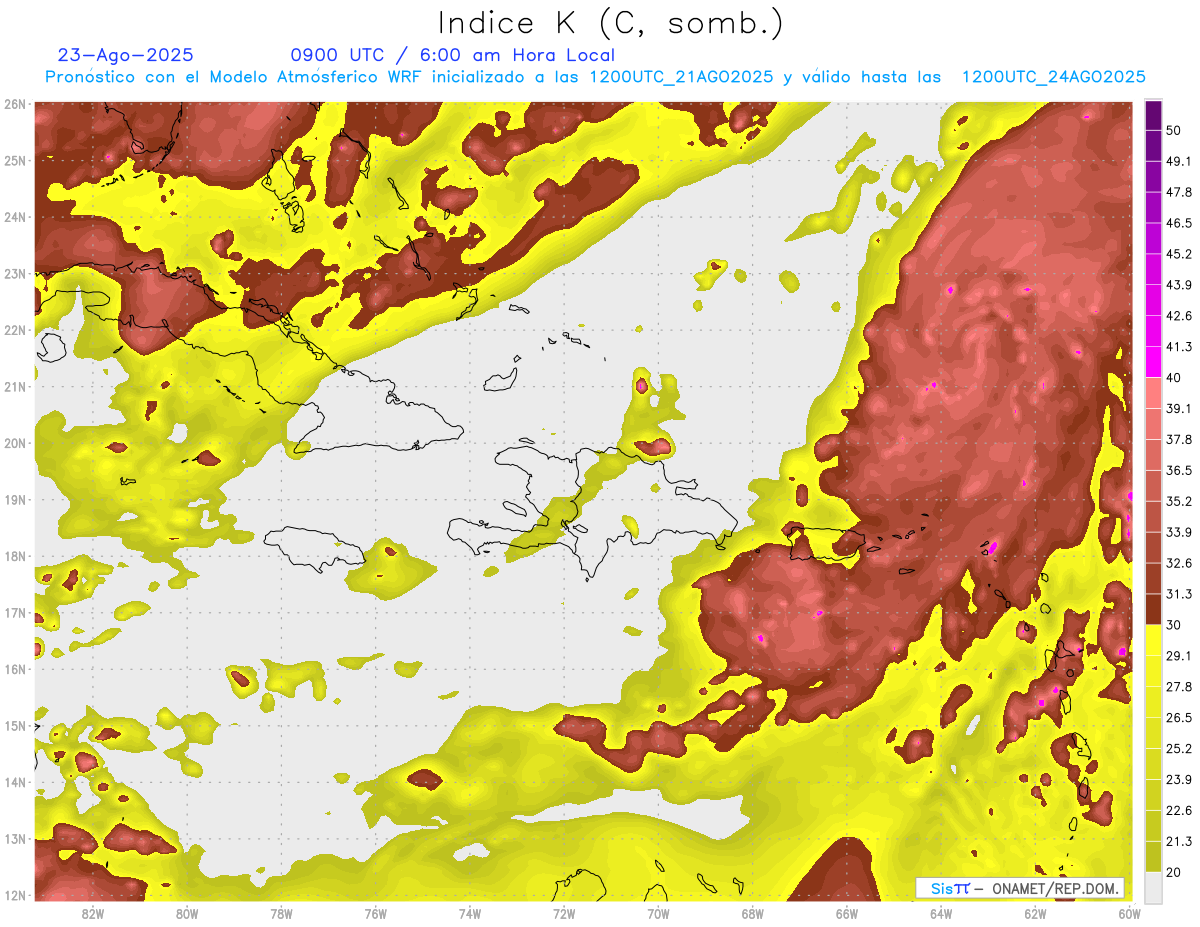Click the colorbar label '21.3'
The width and height of the screenshot is (1200, 927).
click(x=1178, y=842)
